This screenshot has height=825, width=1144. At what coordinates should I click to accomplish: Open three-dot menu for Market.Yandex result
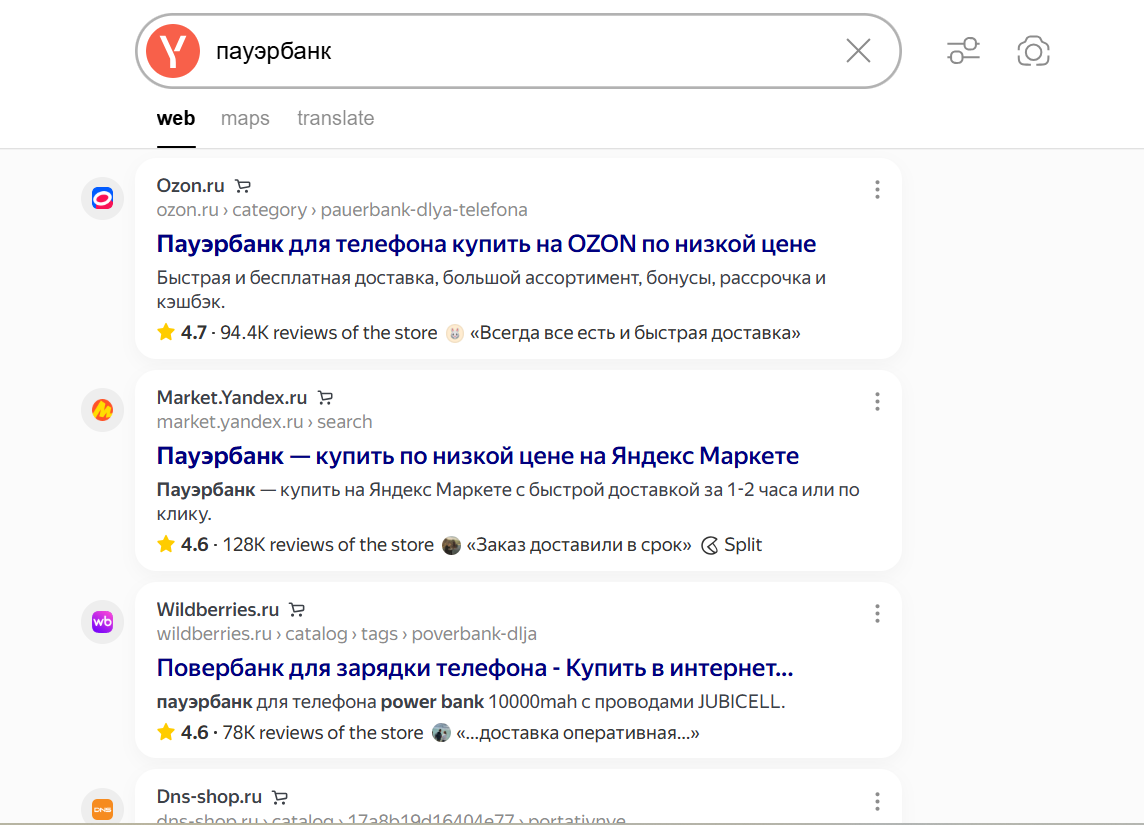(x=877, y=401)
